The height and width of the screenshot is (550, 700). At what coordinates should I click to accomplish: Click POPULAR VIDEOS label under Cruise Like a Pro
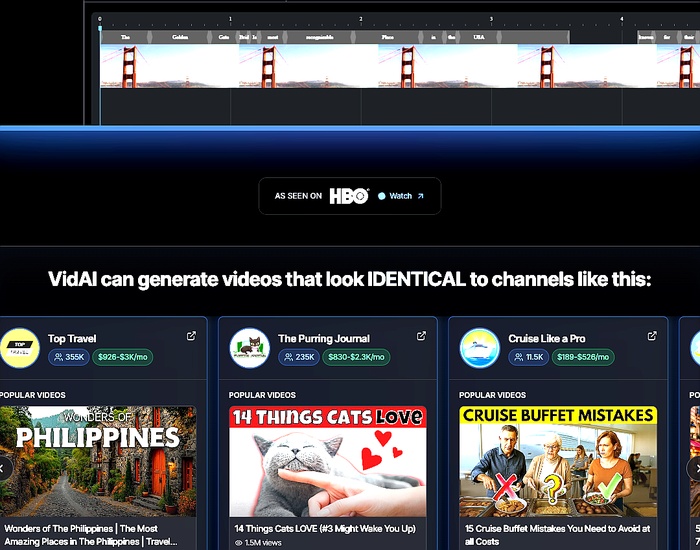(x=492, y=395)
